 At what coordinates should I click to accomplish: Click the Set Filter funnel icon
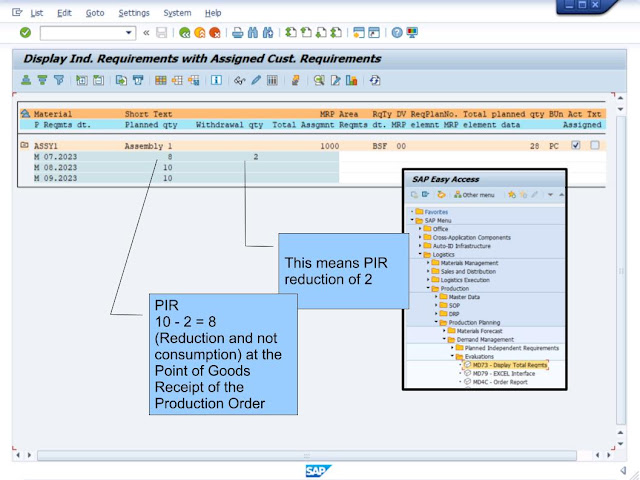(59, 80)
